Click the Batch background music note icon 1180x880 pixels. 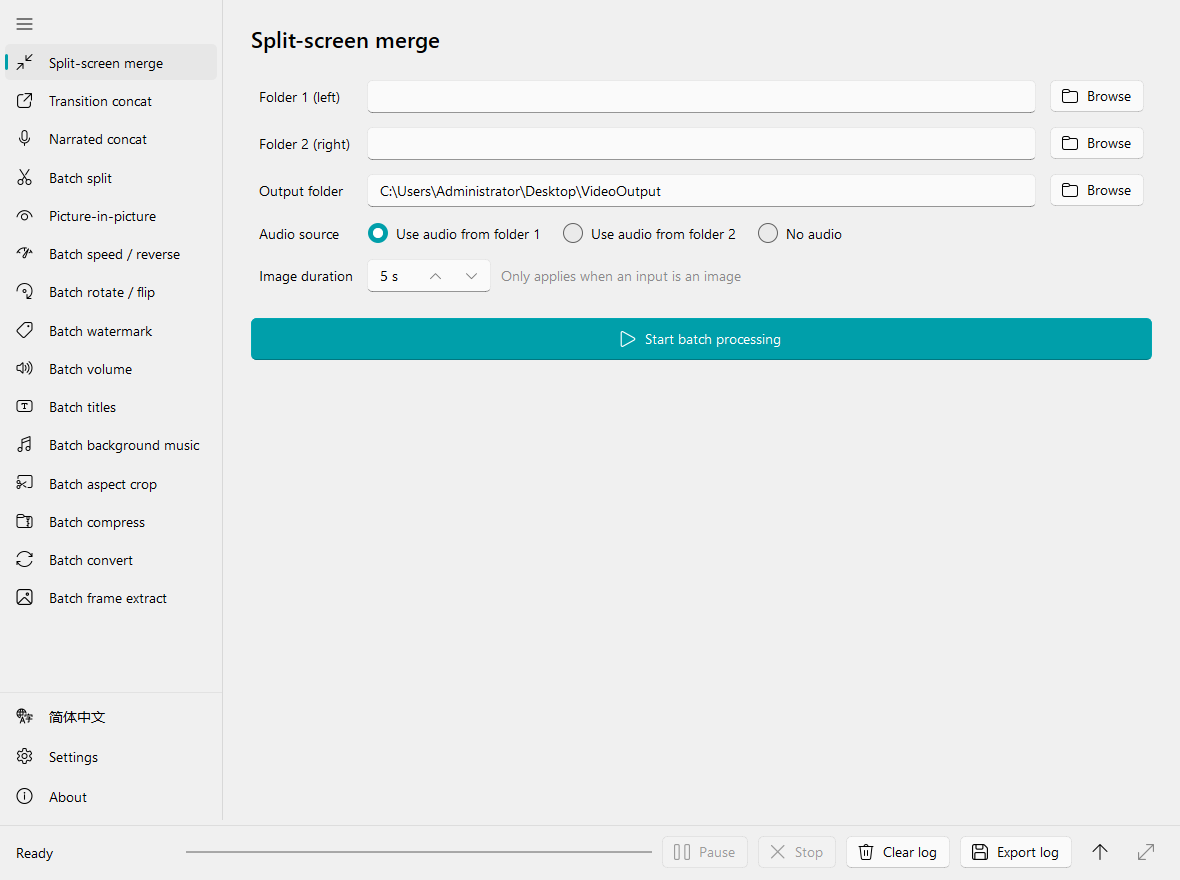click(25, 445)
